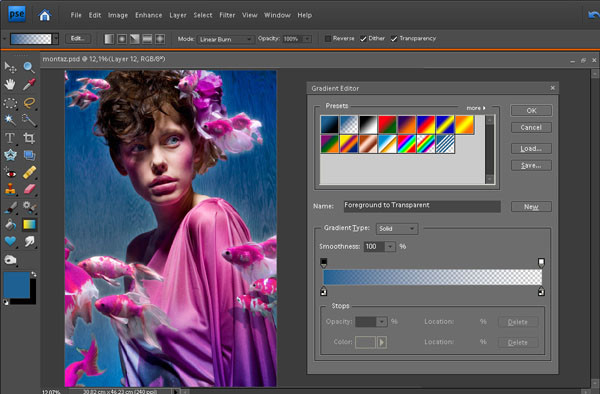Screen dimensions: 600x394
Task: Select the Smart Brush gear tool
Action: point(29,208)
